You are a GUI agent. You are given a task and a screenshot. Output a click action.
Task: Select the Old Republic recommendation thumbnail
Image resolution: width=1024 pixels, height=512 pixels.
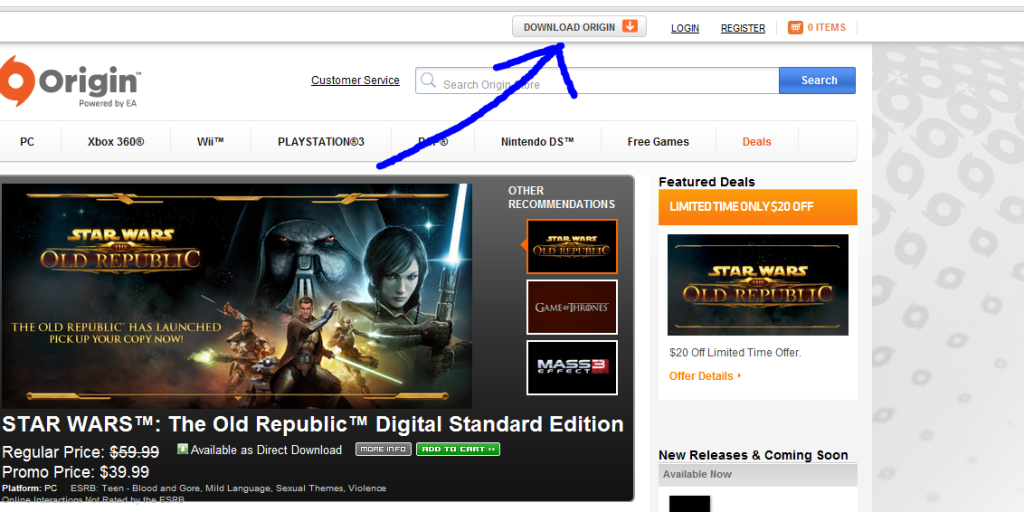click(571, 246)
